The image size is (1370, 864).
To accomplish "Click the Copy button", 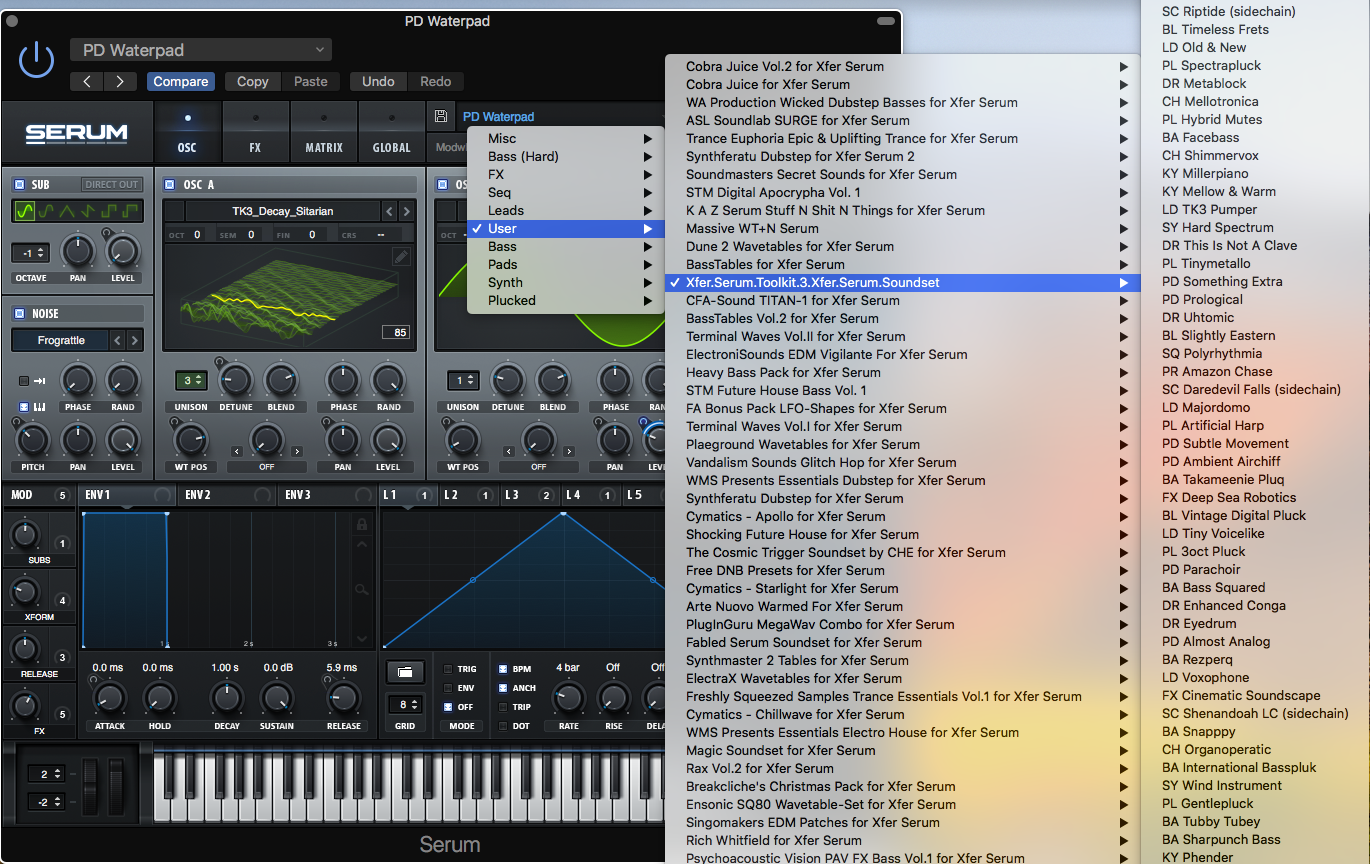I will [x=253, y=82].
